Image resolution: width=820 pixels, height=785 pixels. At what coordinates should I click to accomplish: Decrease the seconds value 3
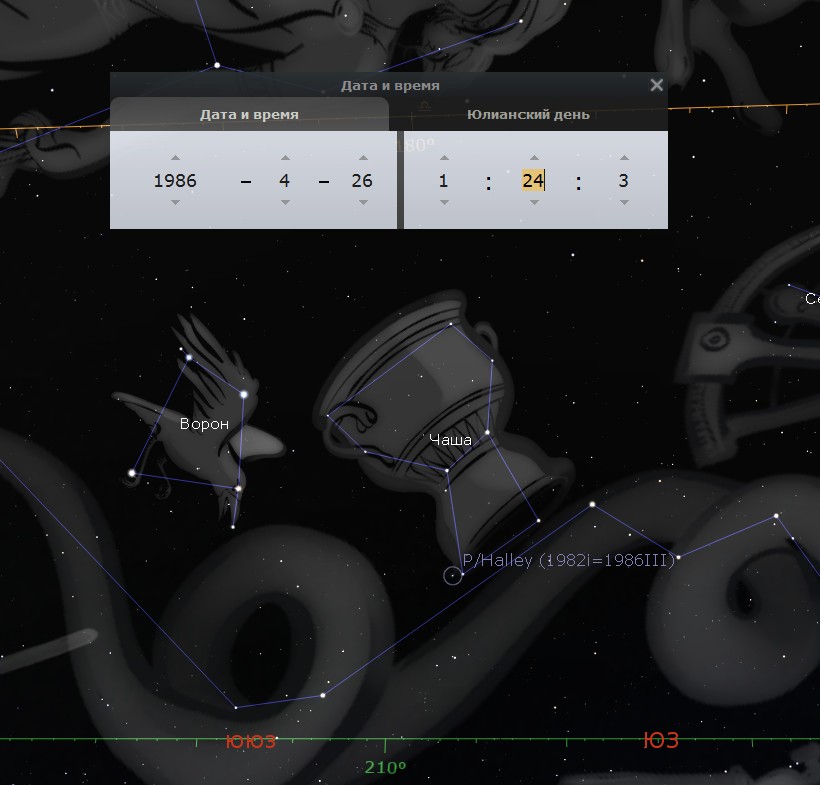coord(624,202)
